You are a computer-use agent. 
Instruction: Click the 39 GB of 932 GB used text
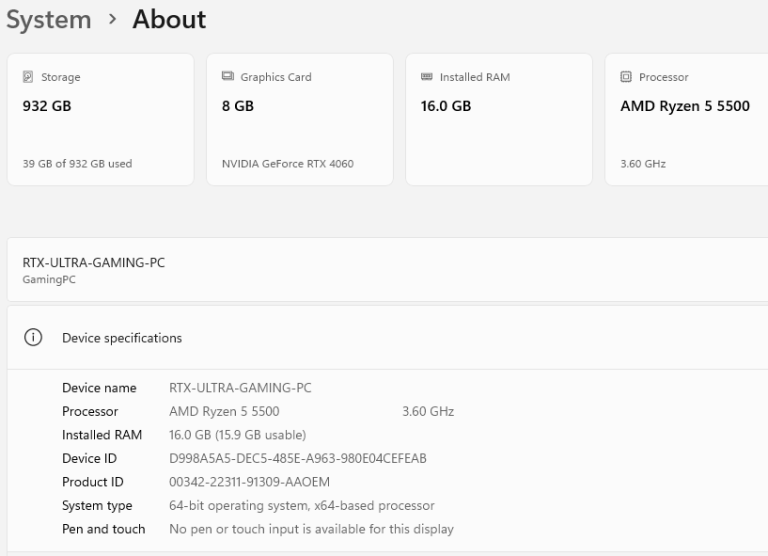(77, 164)
